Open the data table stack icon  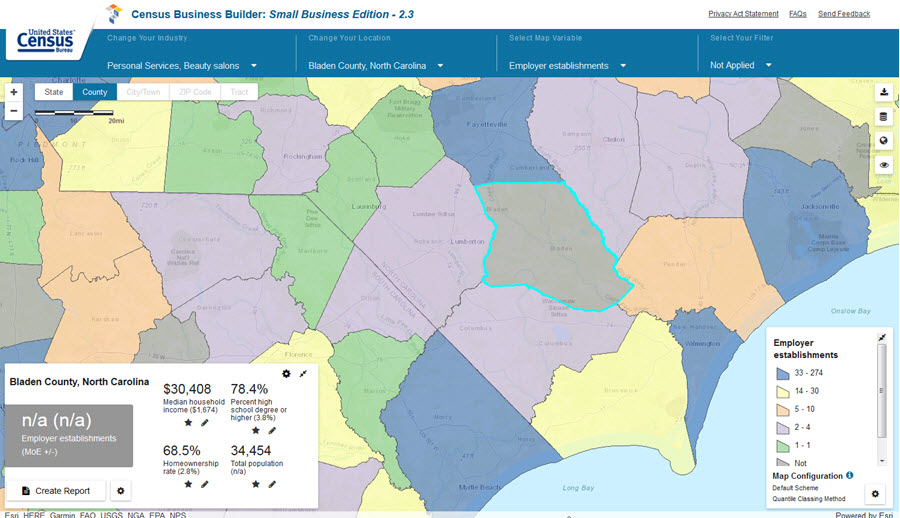[884, 117]
